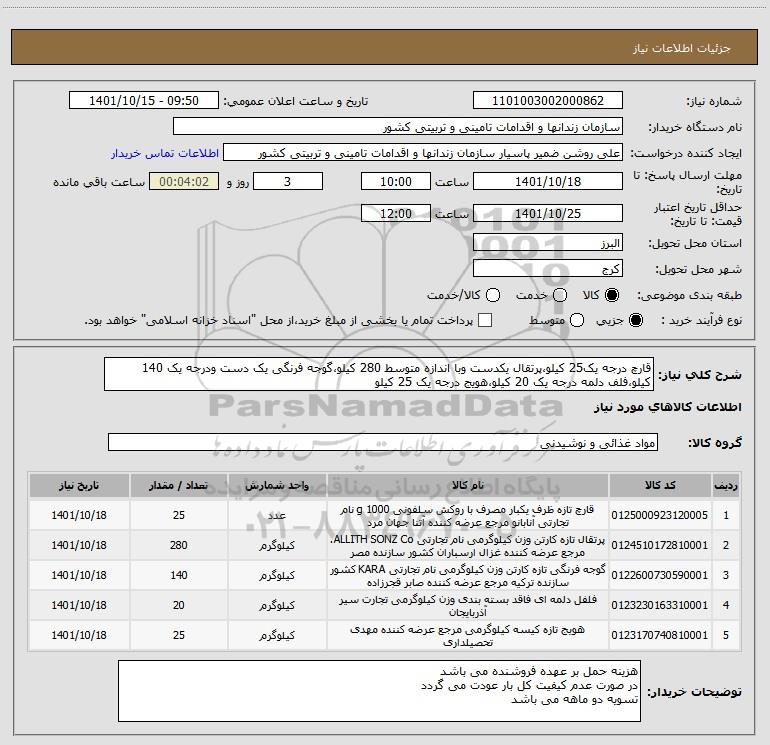Click the bell pepper item name in row 4
This screenshot has height=745, width=770.
click(x=468, y=606)
